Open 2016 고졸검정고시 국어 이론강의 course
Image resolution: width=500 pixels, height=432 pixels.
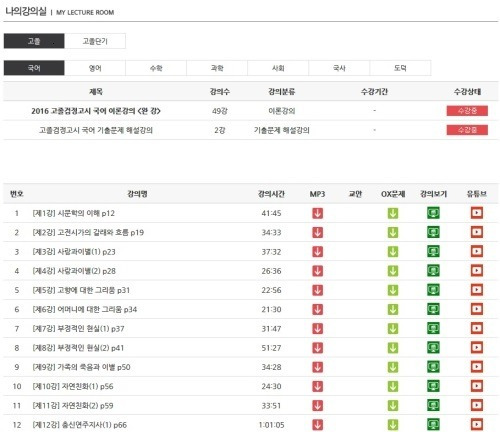pyautogui.click(x=96, y=111)
